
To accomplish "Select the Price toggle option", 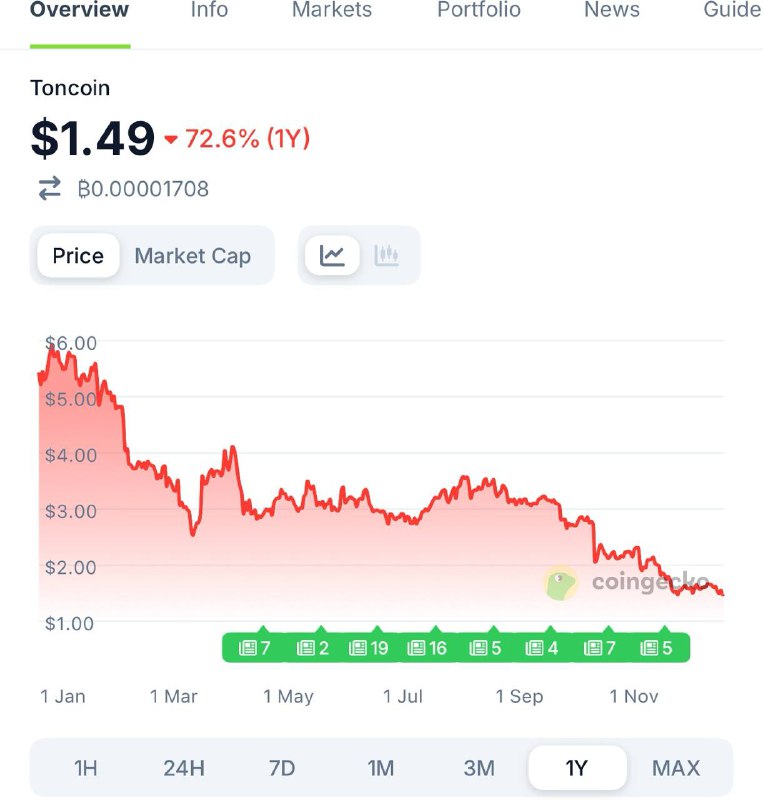I will click(x=78, y=256).
